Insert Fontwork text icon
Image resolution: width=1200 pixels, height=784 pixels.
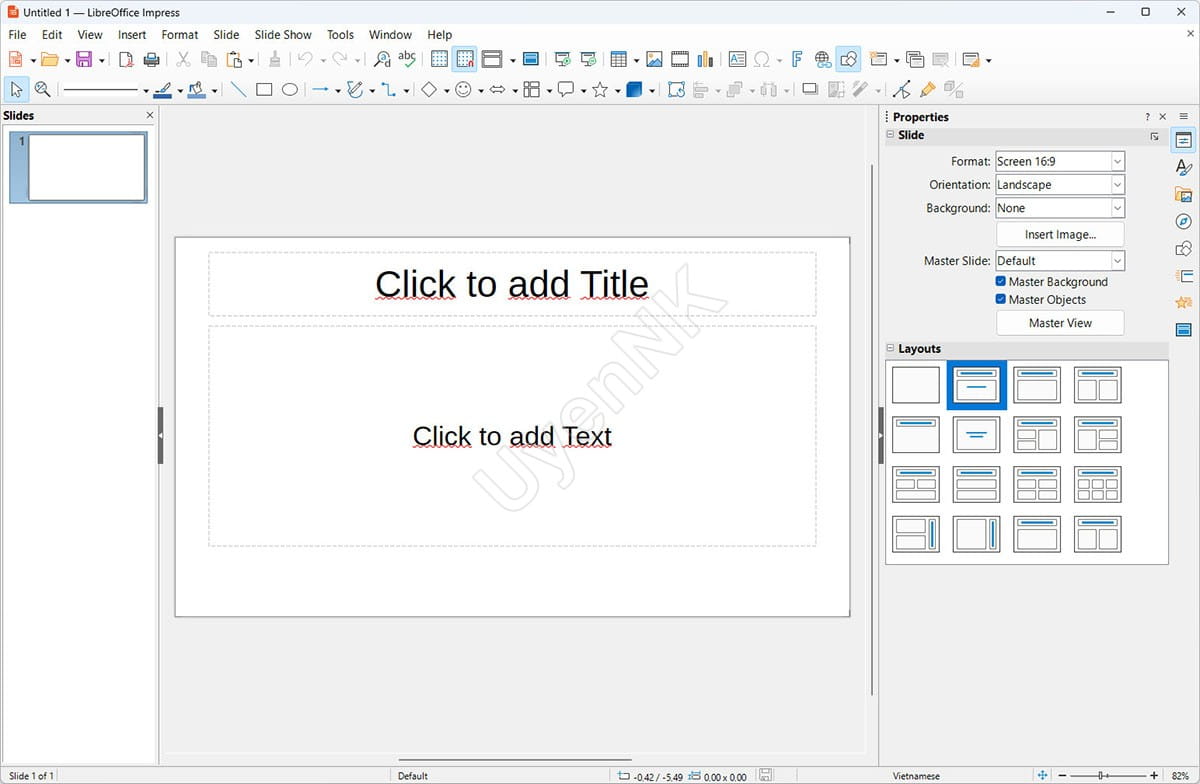tap(797, 60)
